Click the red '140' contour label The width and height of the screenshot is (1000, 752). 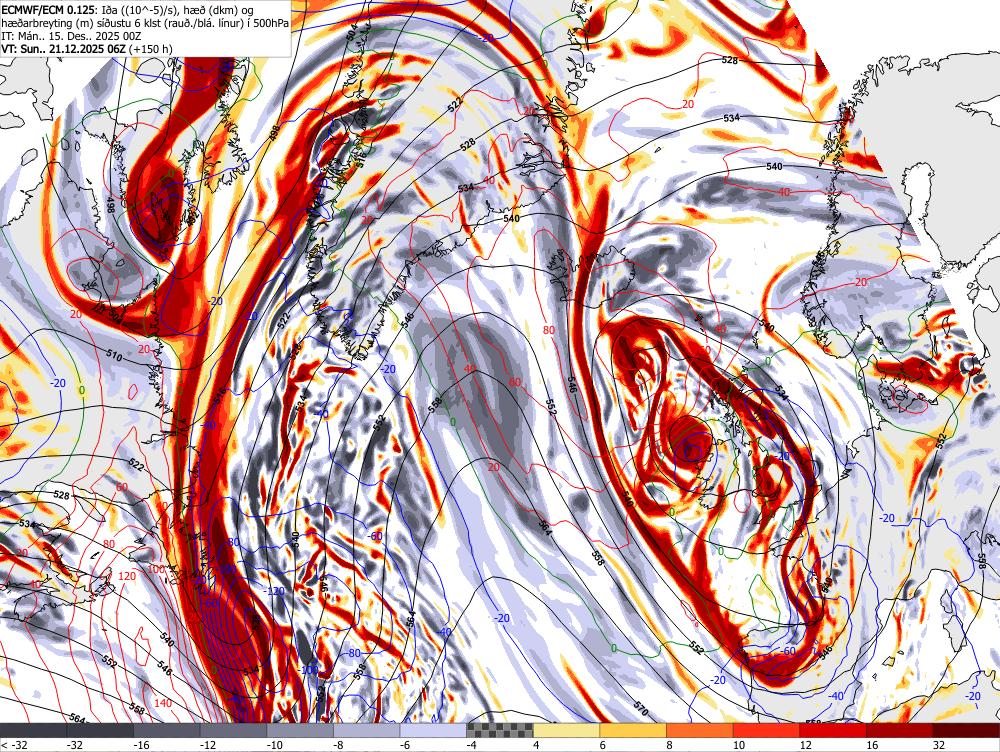pos(163,703)
